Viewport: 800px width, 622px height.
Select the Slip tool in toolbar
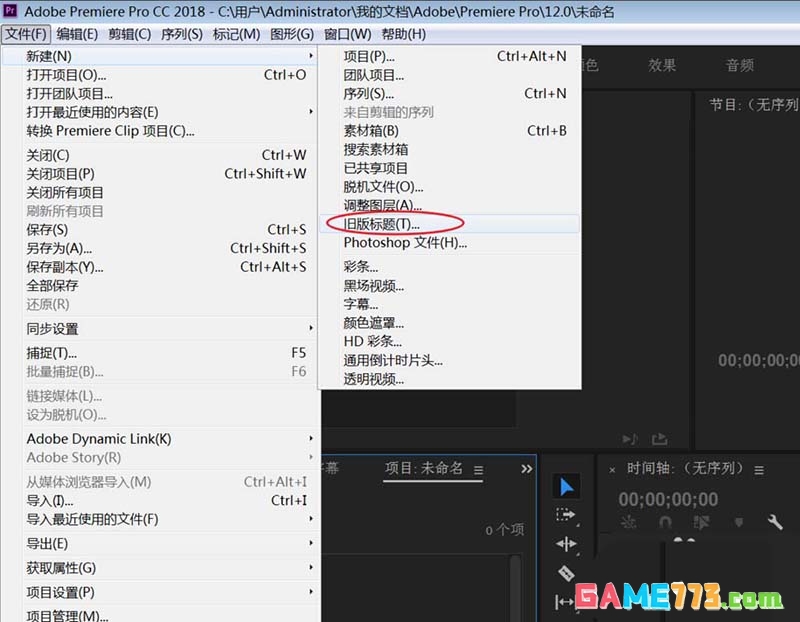click(x=564, y=602)
